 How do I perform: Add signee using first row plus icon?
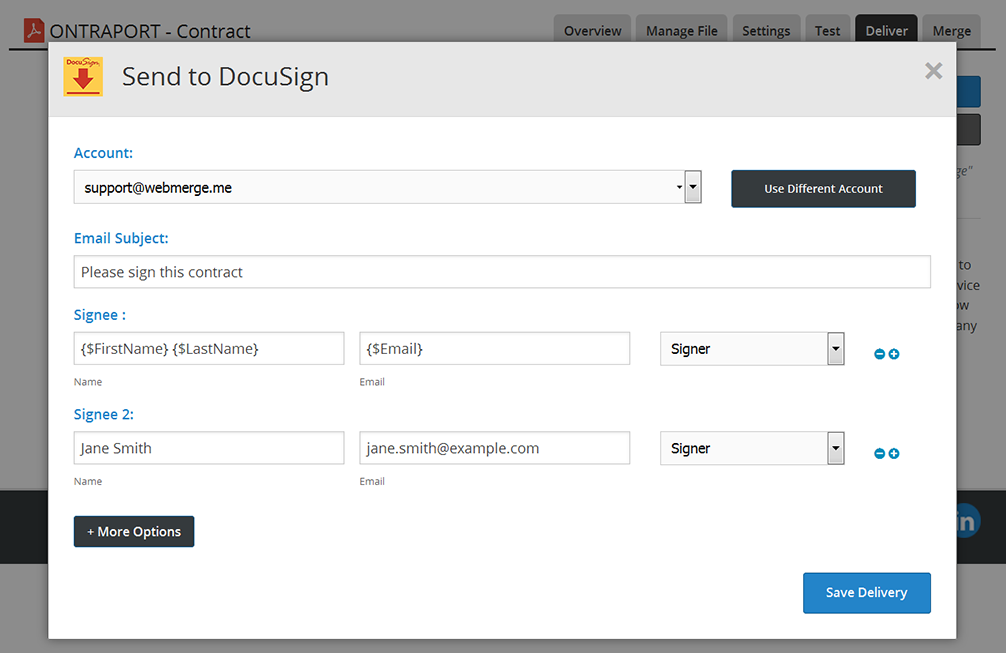pos(894,354)
